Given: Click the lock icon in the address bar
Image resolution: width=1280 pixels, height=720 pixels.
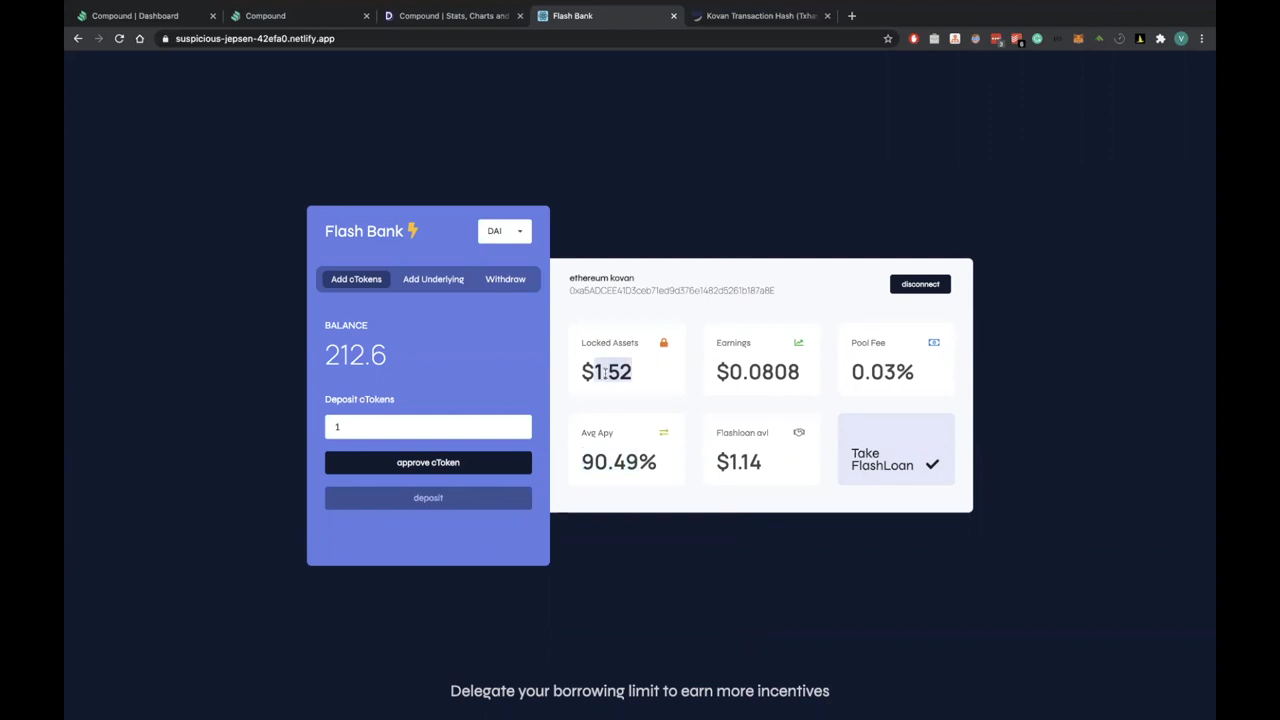Looking at the screenshot, I should point(165,39).
